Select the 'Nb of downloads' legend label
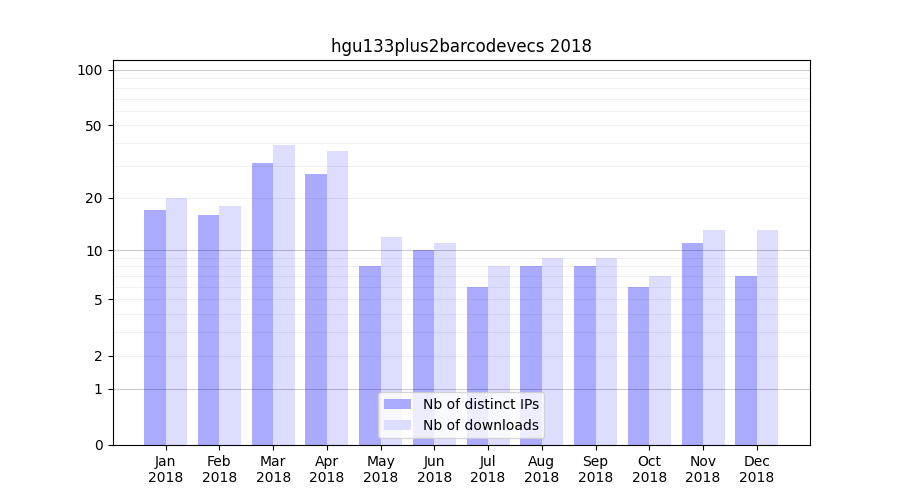The image size is (900, 500). click(480, 425)
